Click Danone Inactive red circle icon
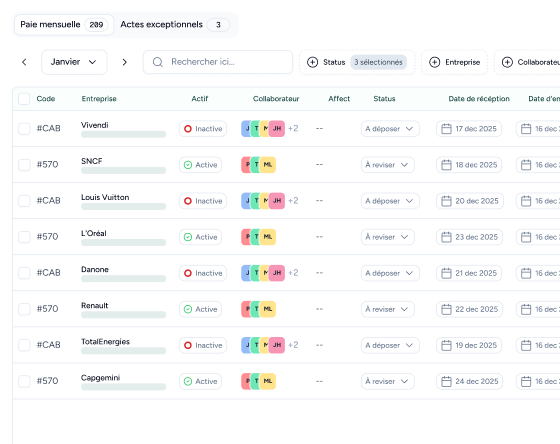 188,273
